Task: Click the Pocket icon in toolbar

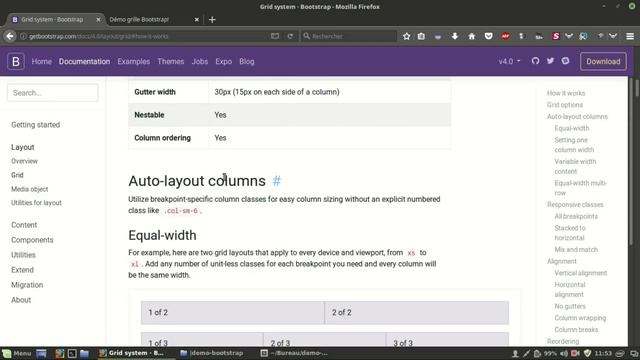Action: pyautogui.click(x=488, y=36)
